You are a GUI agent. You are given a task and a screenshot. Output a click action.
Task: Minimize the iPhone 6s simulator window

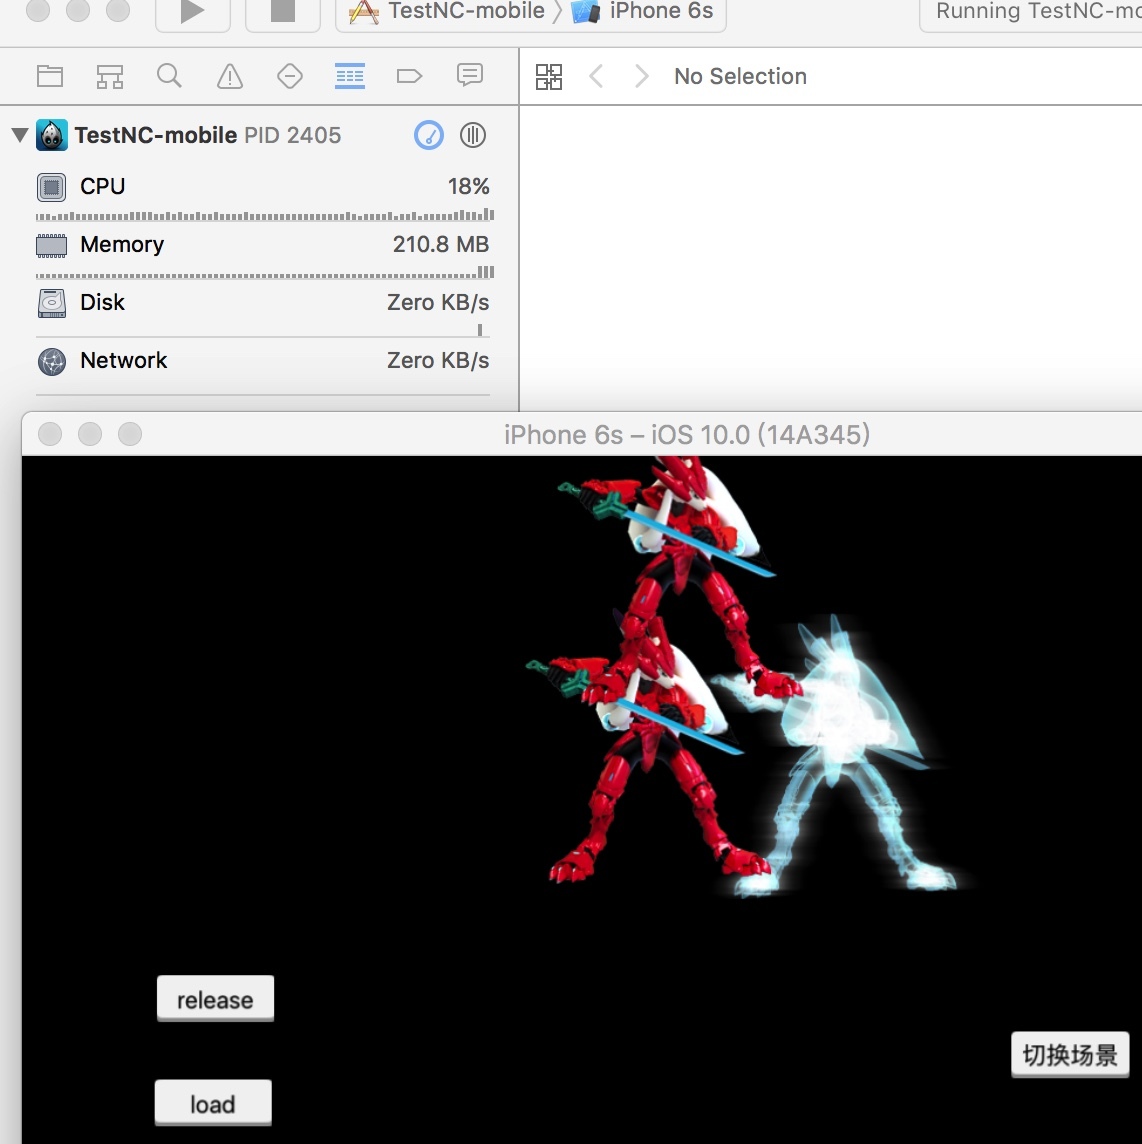90,433
